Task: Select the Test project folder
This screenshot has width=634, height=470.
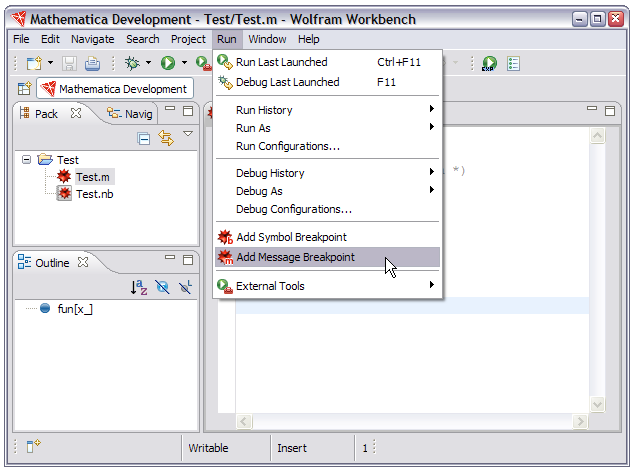Action: click(x=68, y=160)
